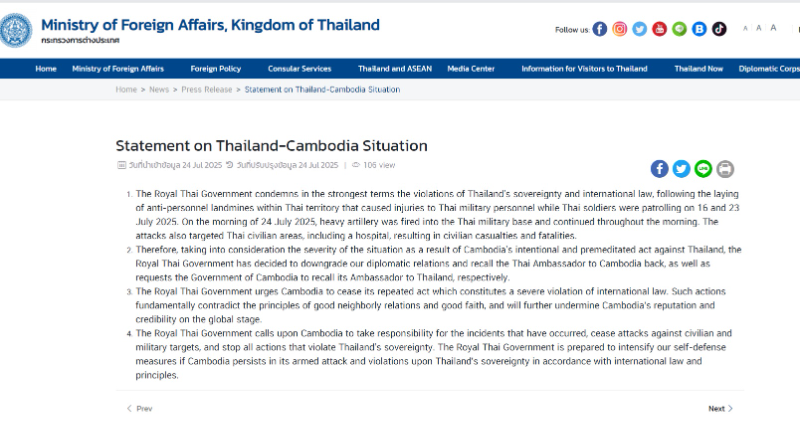Open the TikTok icon in Follow us
This screenshot has height=429, width=800.
pyautogui.click(x=719, y=29)
